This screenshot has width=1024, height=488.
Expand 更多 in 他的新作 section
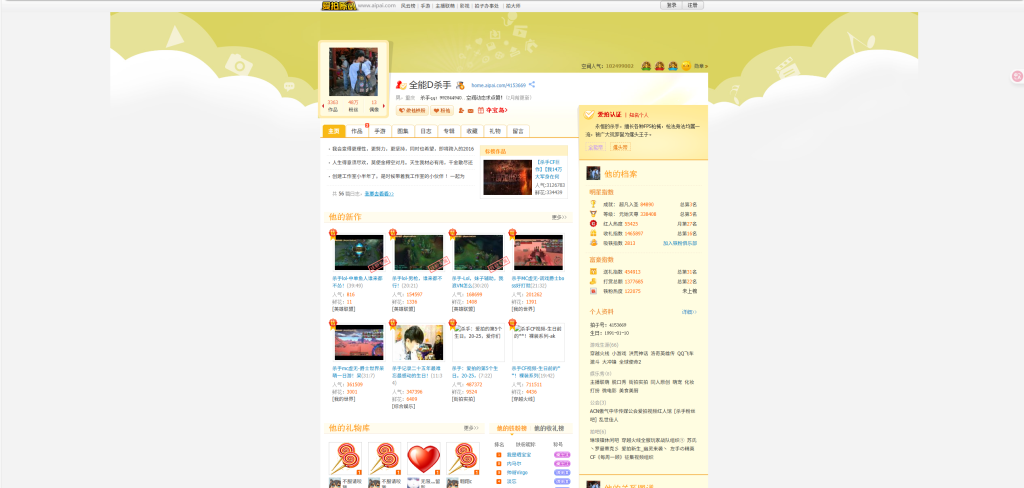[x=558, y=217]
